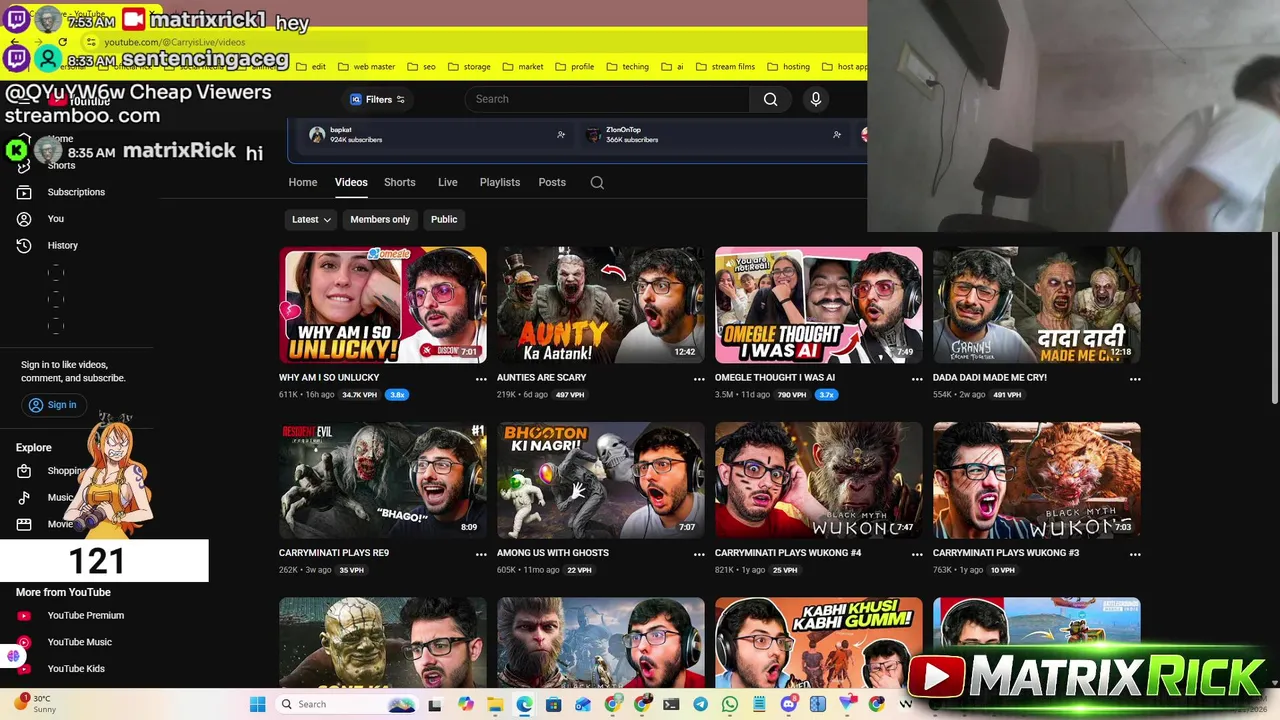Viewport: 1280px width, 720px height.
Task: Click the Sign in button
Action: [x=53, y=405]
